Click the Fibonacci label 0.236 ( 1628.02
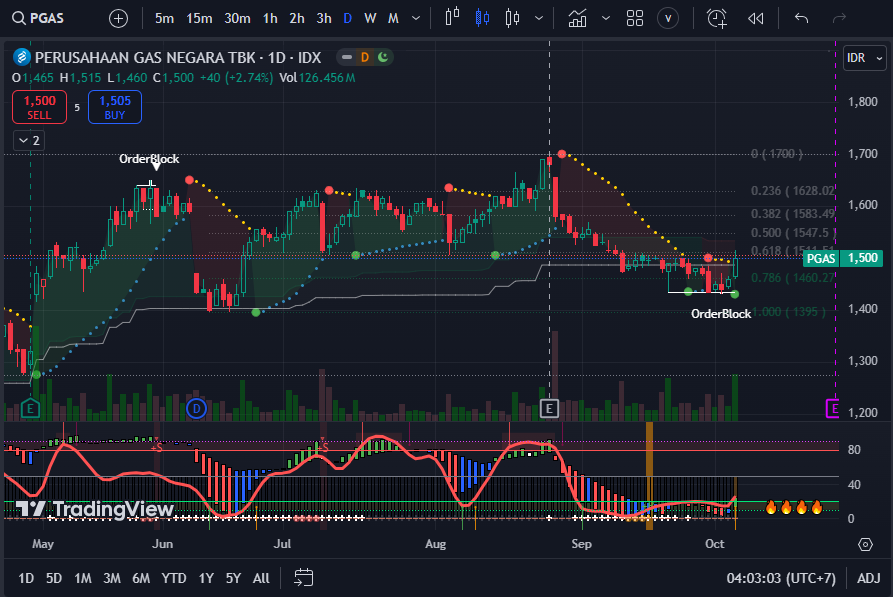 point(793,191)
